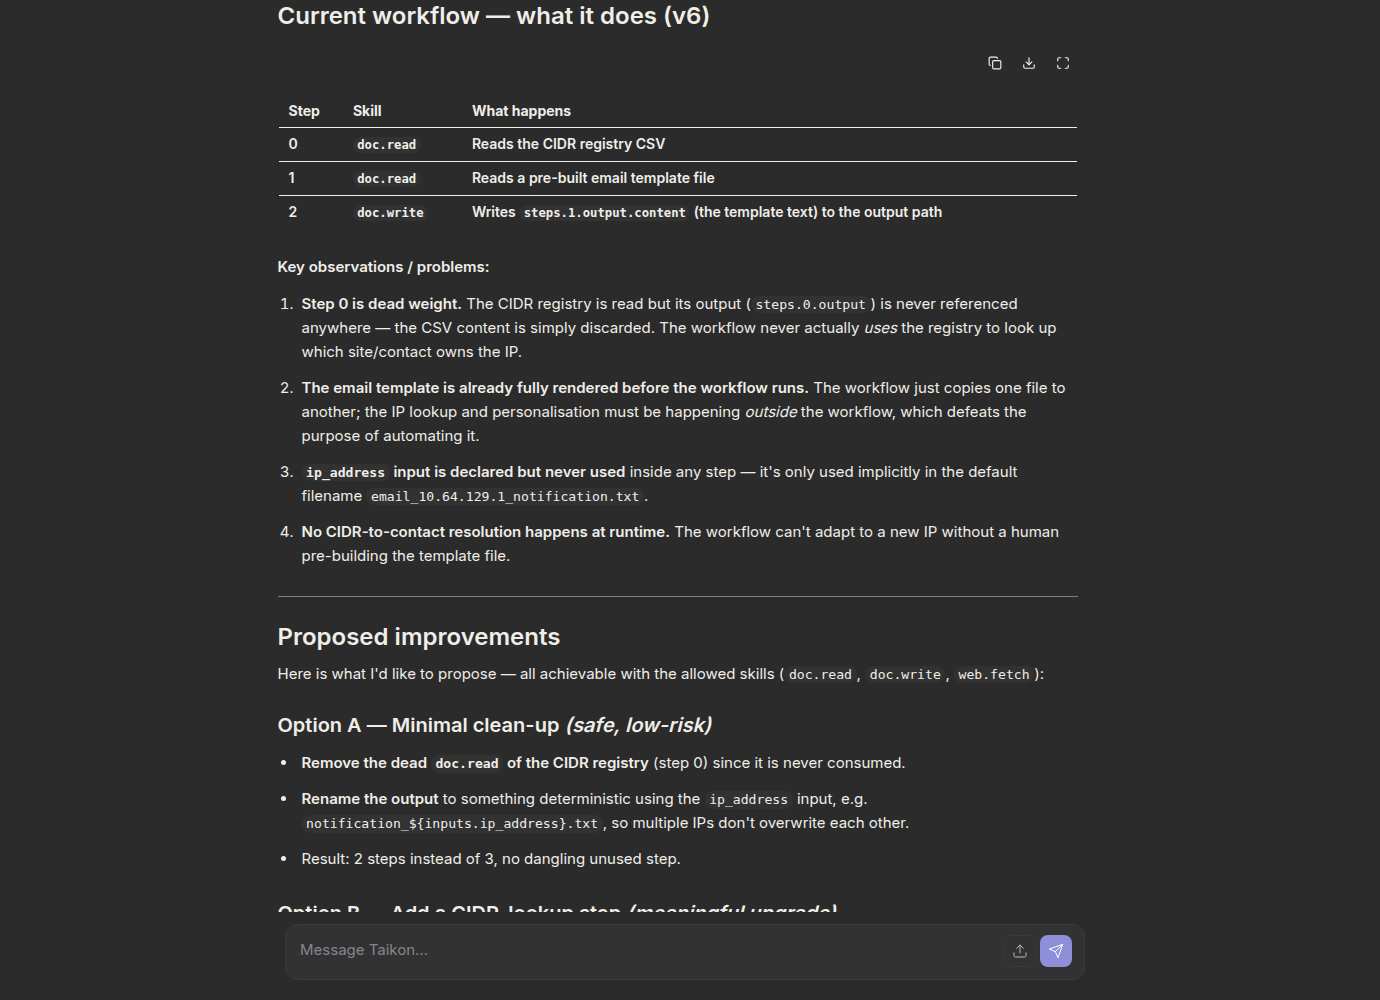
Task: Focus the Message Taikon input field
Action: coord(645,950)
